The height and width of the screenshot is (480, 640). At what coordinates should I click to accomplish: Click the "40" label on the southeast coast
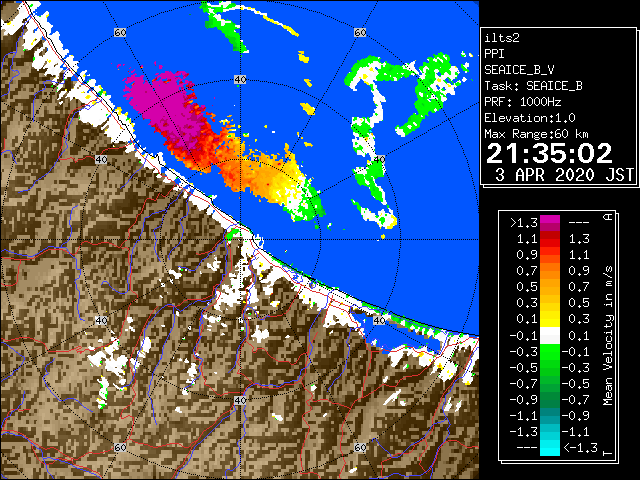[x=380, y=320]
